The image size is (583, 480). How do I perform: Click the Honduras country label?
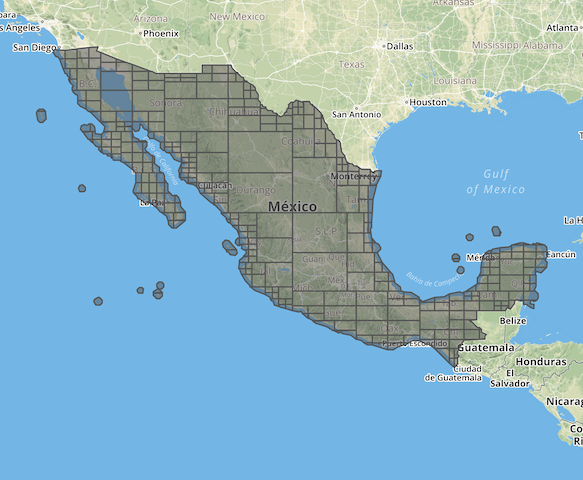(541, 362)
